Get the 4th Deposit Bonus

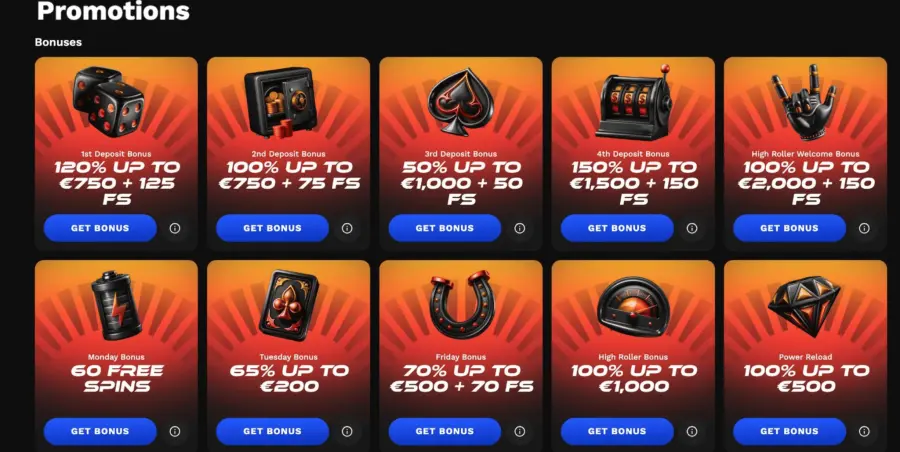617,228
